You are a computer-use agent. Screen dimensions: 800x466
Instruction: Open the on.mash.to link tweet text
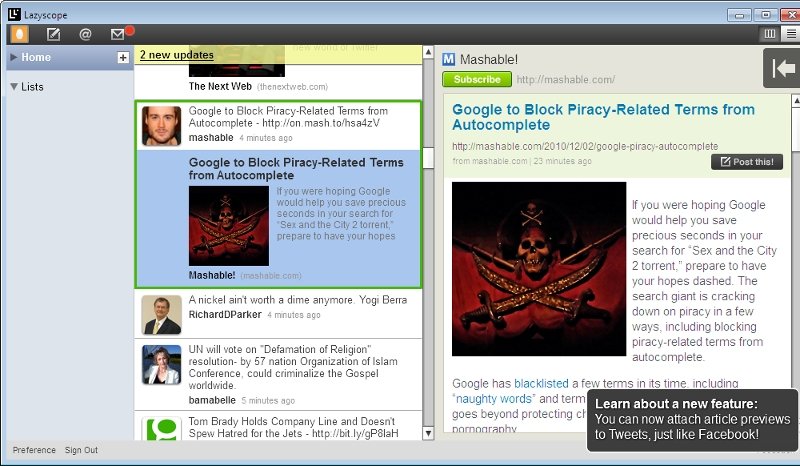[320, 123]
